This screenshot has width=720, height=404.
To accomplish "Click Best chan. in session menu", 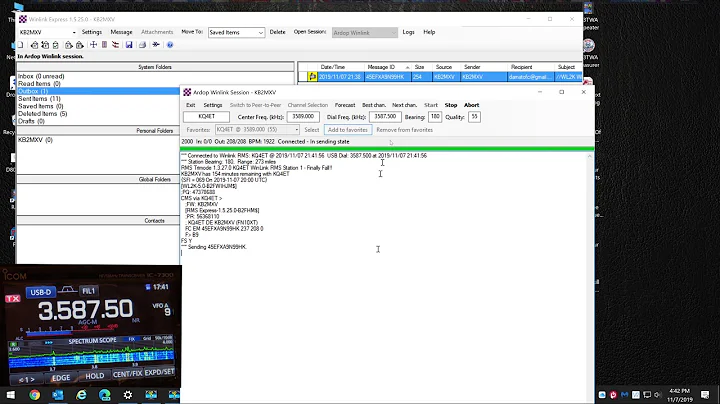I will tap(374, 105).
